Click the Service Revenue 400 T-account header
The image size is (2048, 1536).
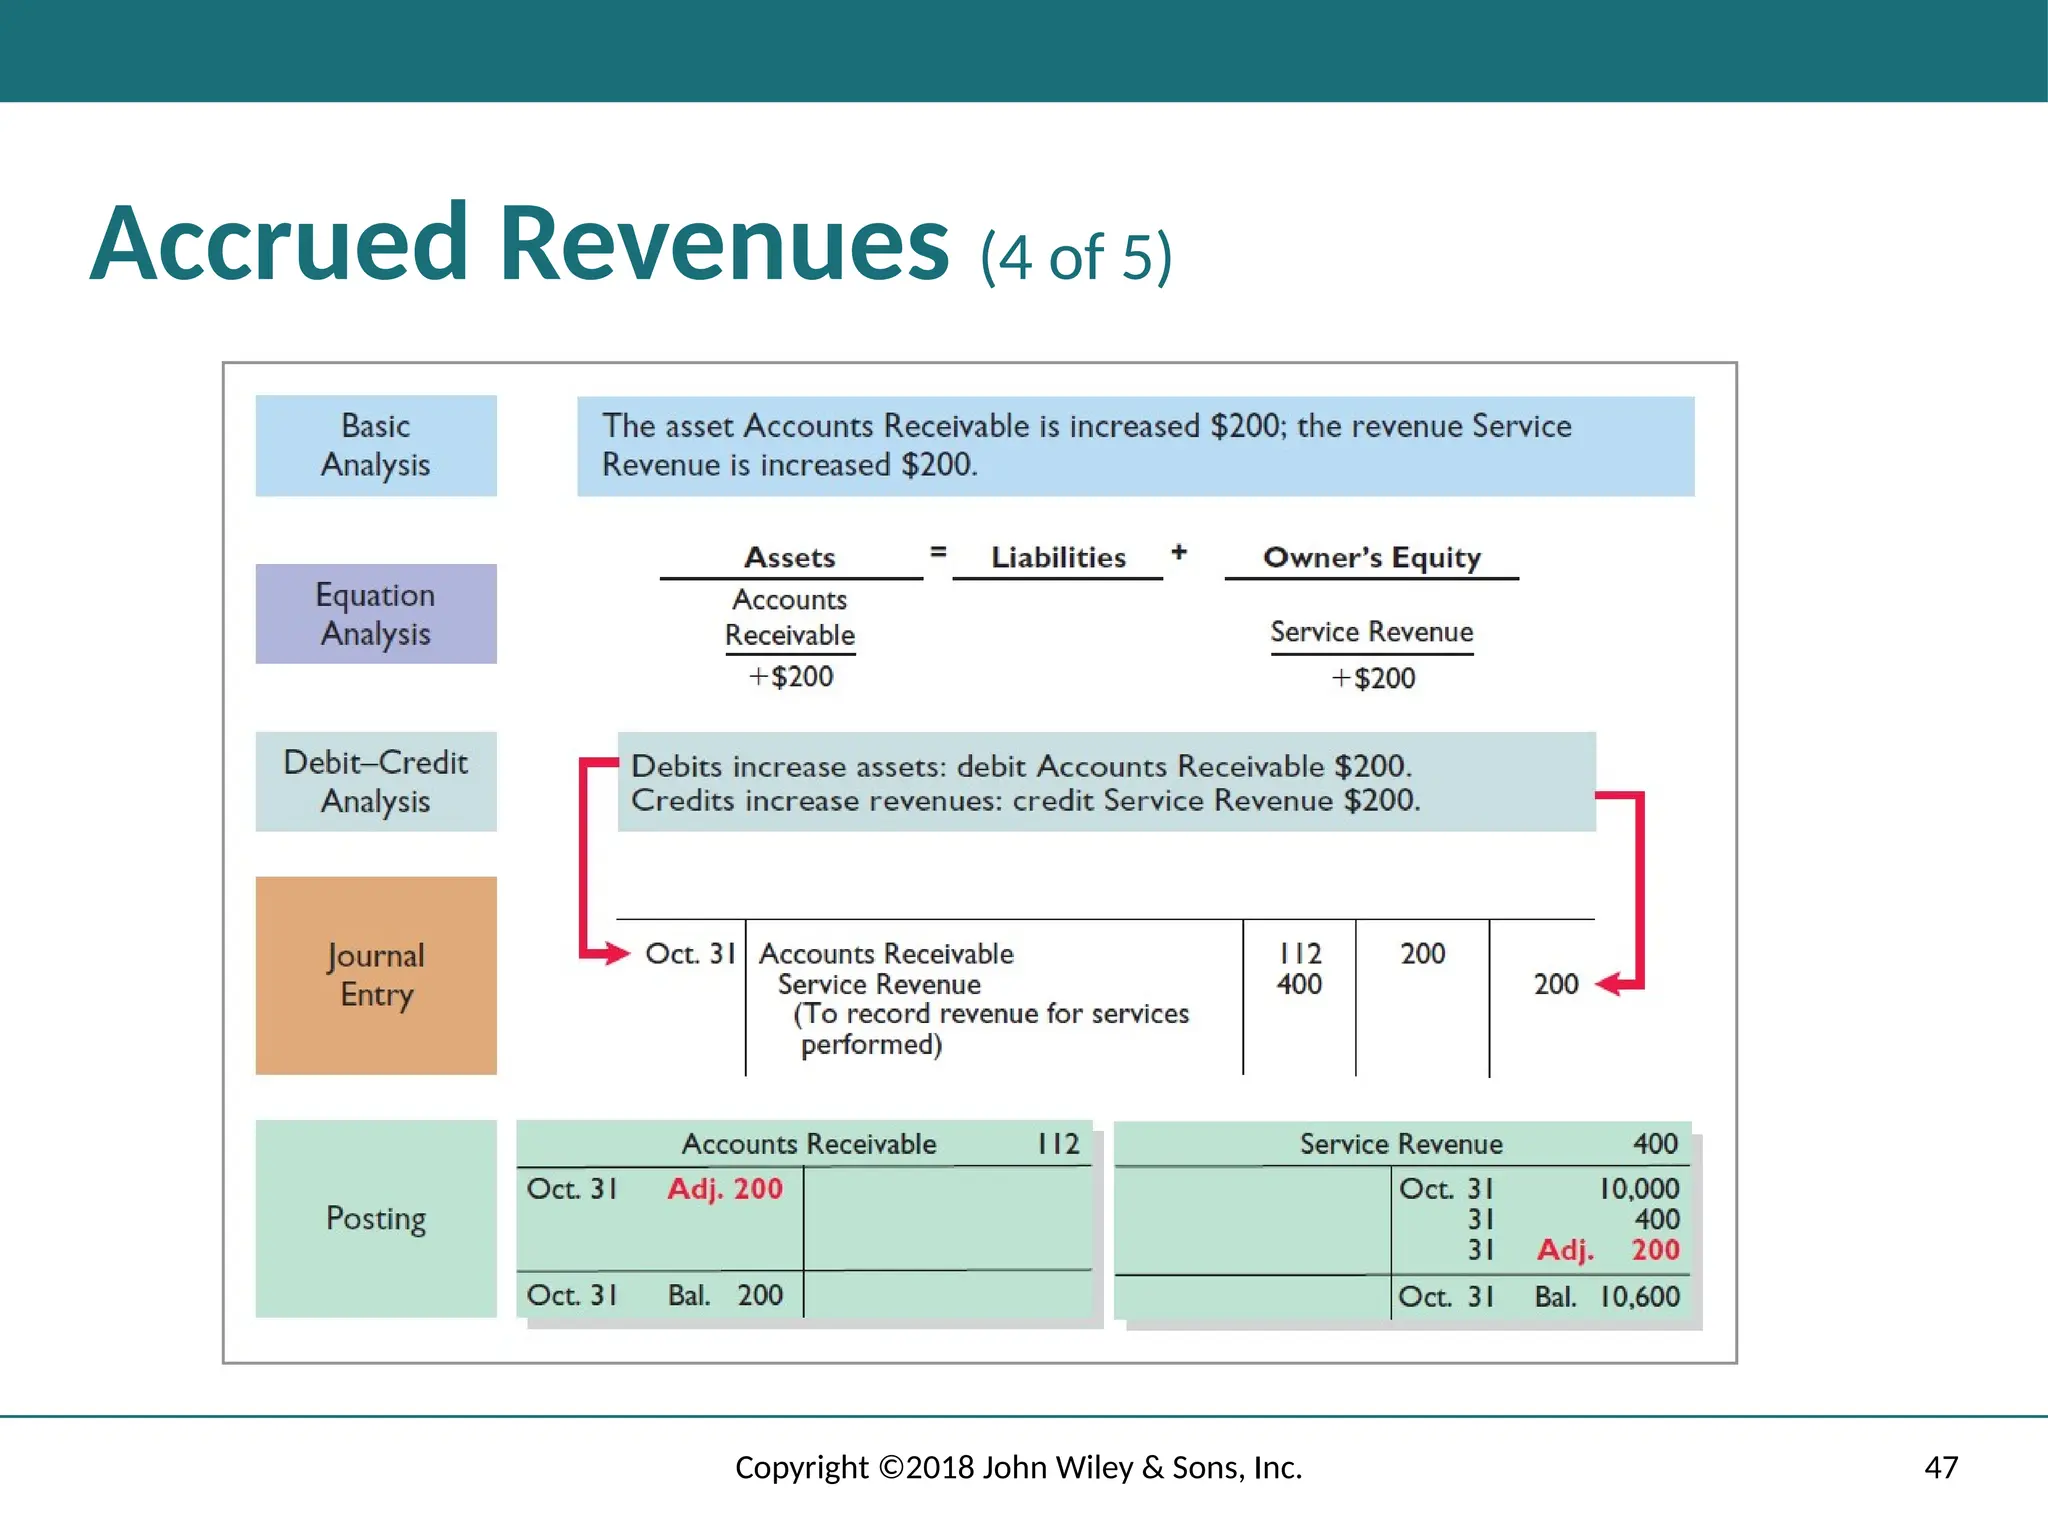(x=1401, y=1144)
